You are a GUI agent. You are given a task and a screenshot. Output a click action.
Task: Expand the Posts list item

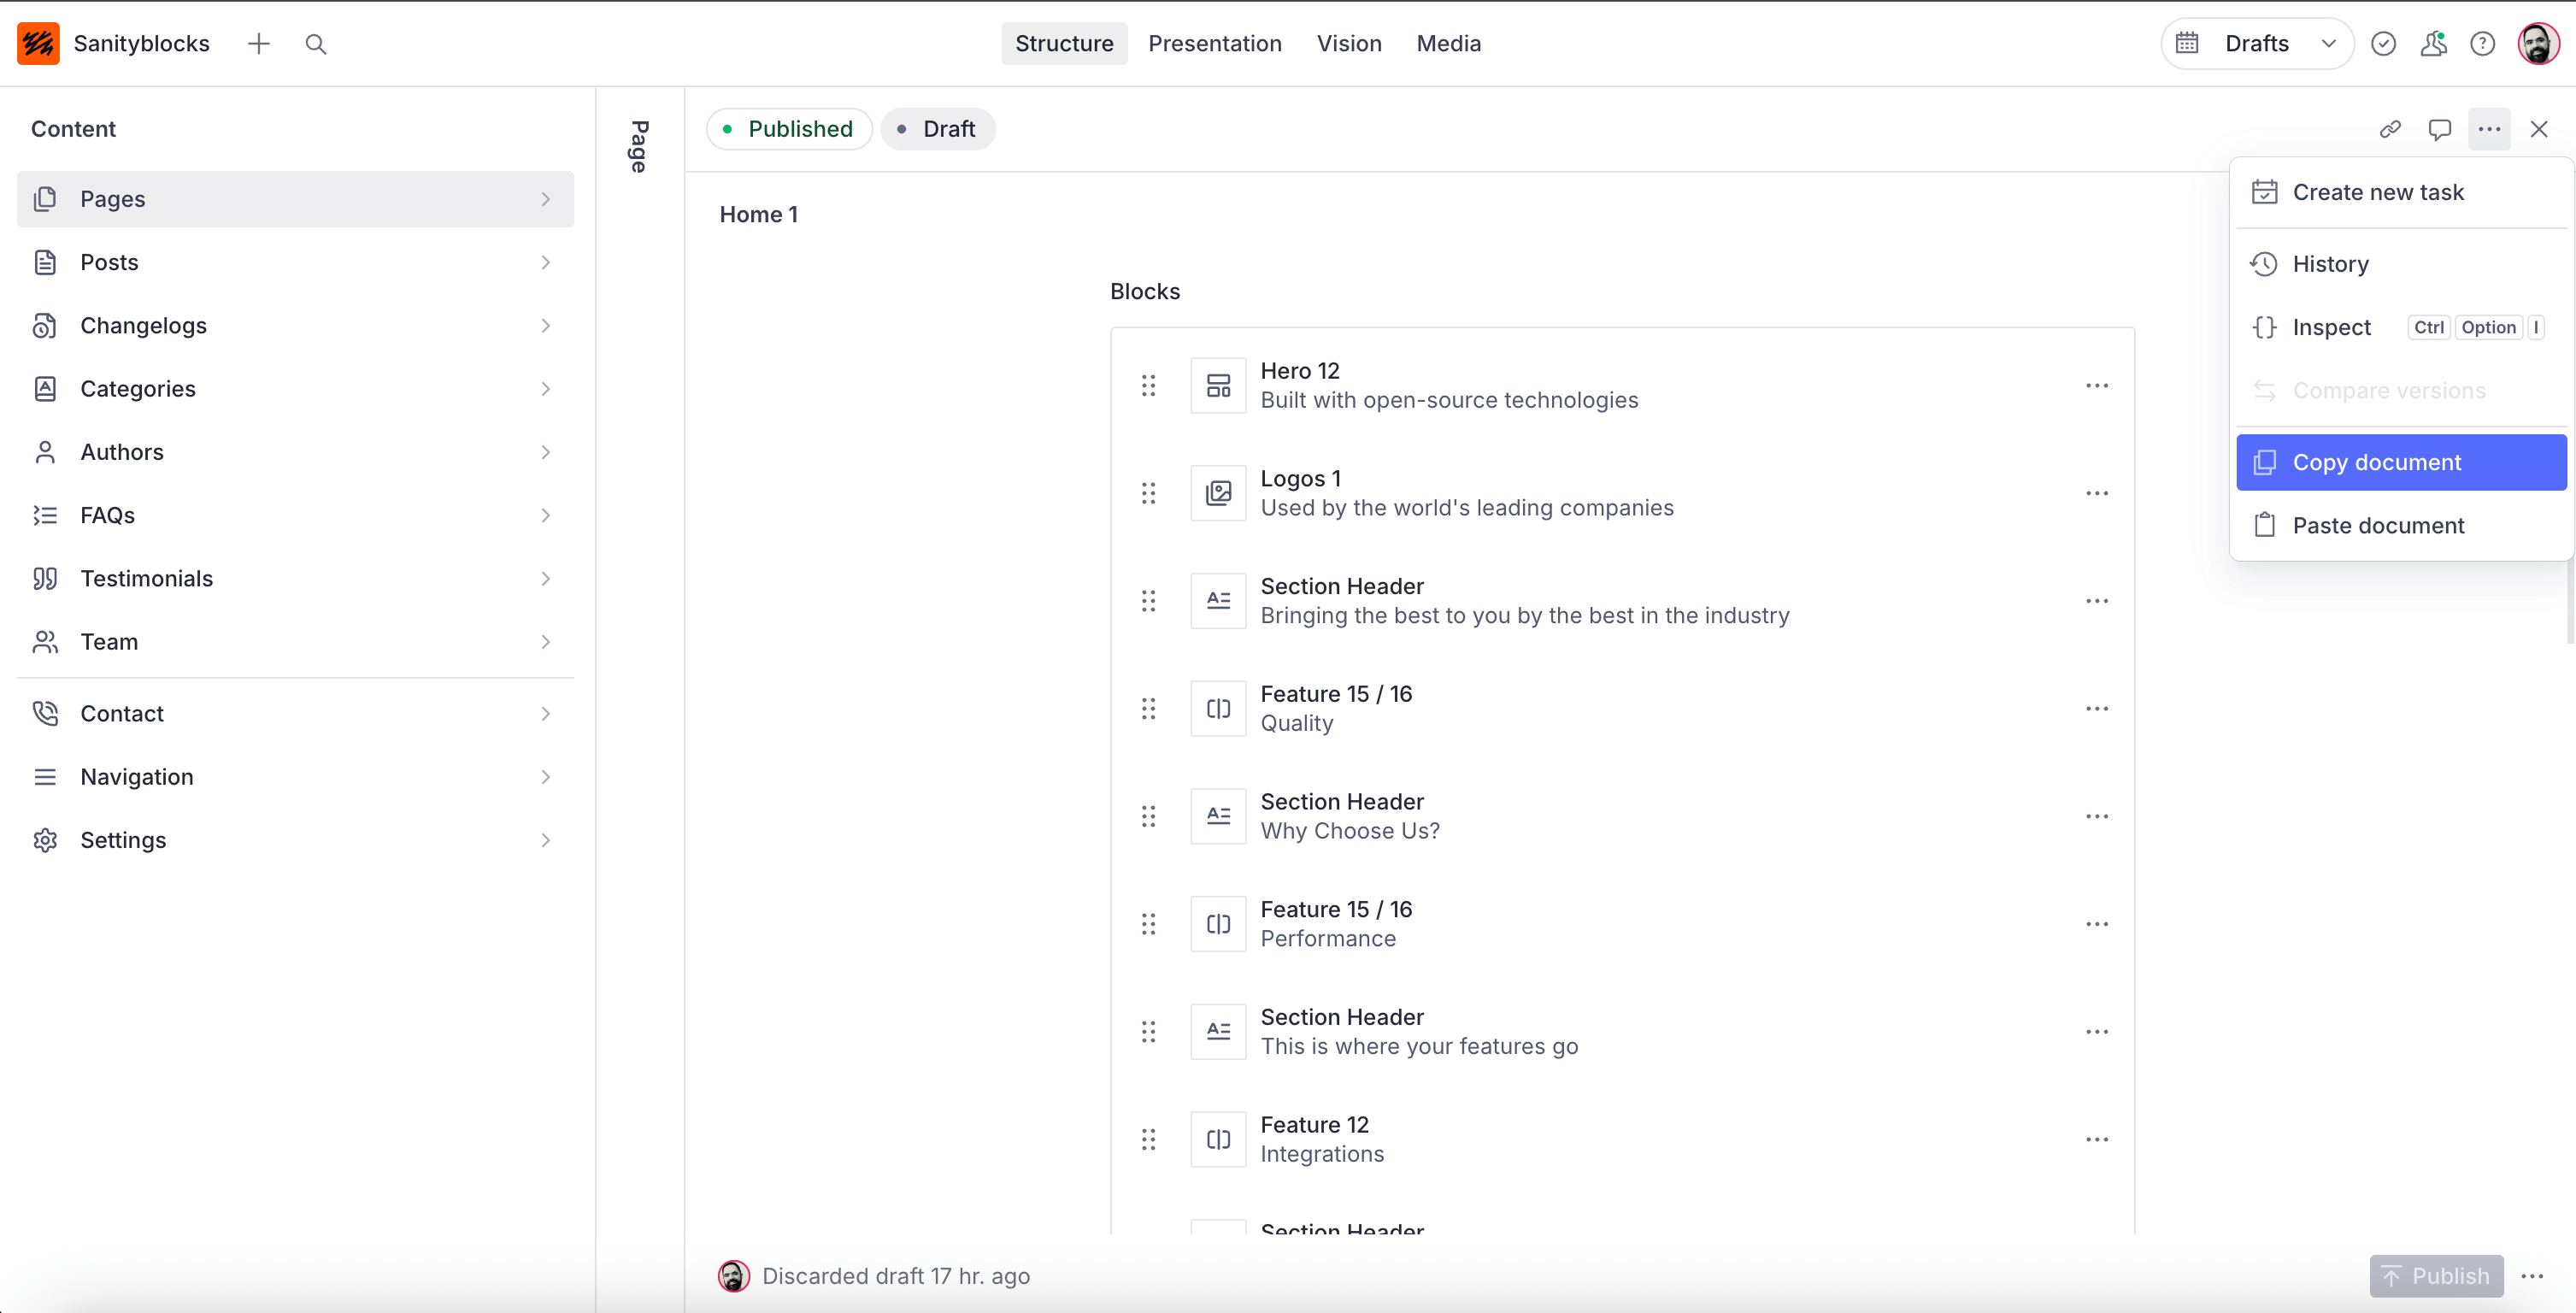(x=295, y=262)
